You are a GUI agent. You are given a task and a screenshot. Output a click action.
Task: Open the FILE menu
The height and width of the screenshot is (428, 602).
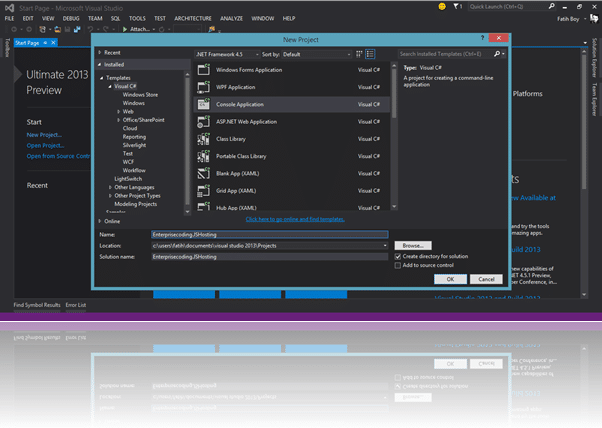pos(9,18)
